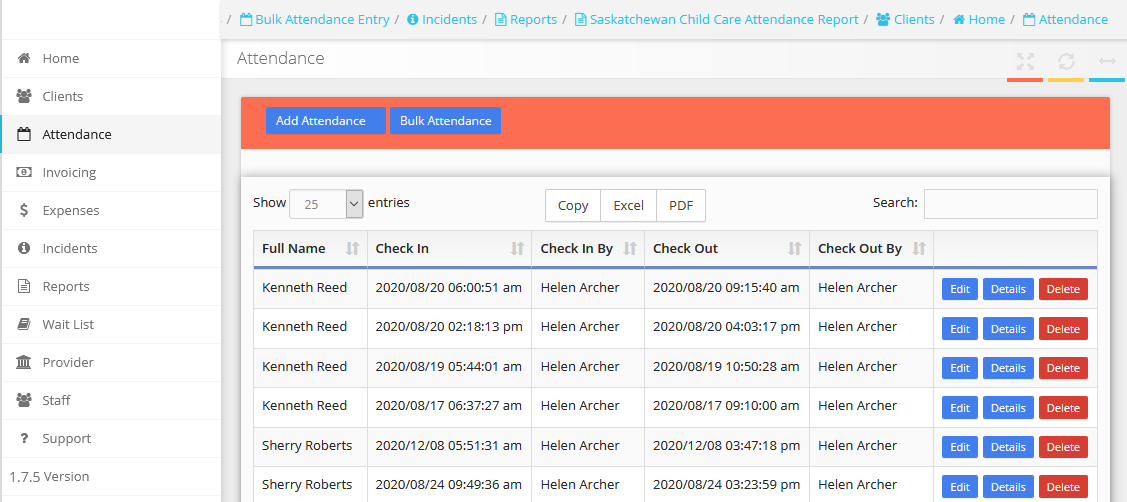Edit Kenneth Reed 2020/08/20 06:00:51 am entry
1127x502 pixels.
pos(960,289)
